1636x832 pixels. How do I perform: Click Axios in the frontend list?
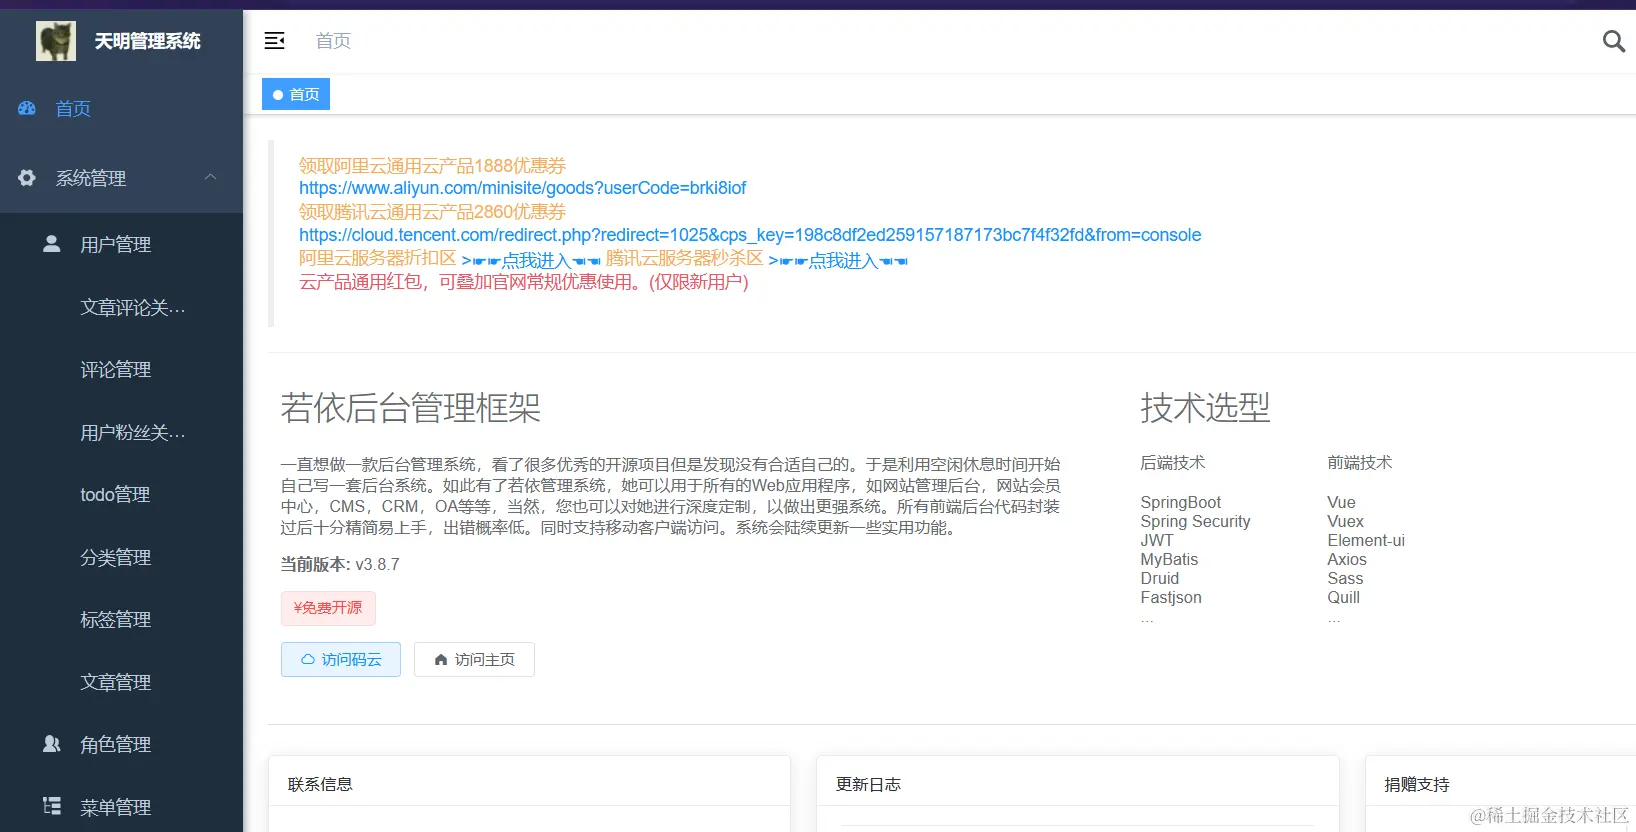pos(1347,559)
